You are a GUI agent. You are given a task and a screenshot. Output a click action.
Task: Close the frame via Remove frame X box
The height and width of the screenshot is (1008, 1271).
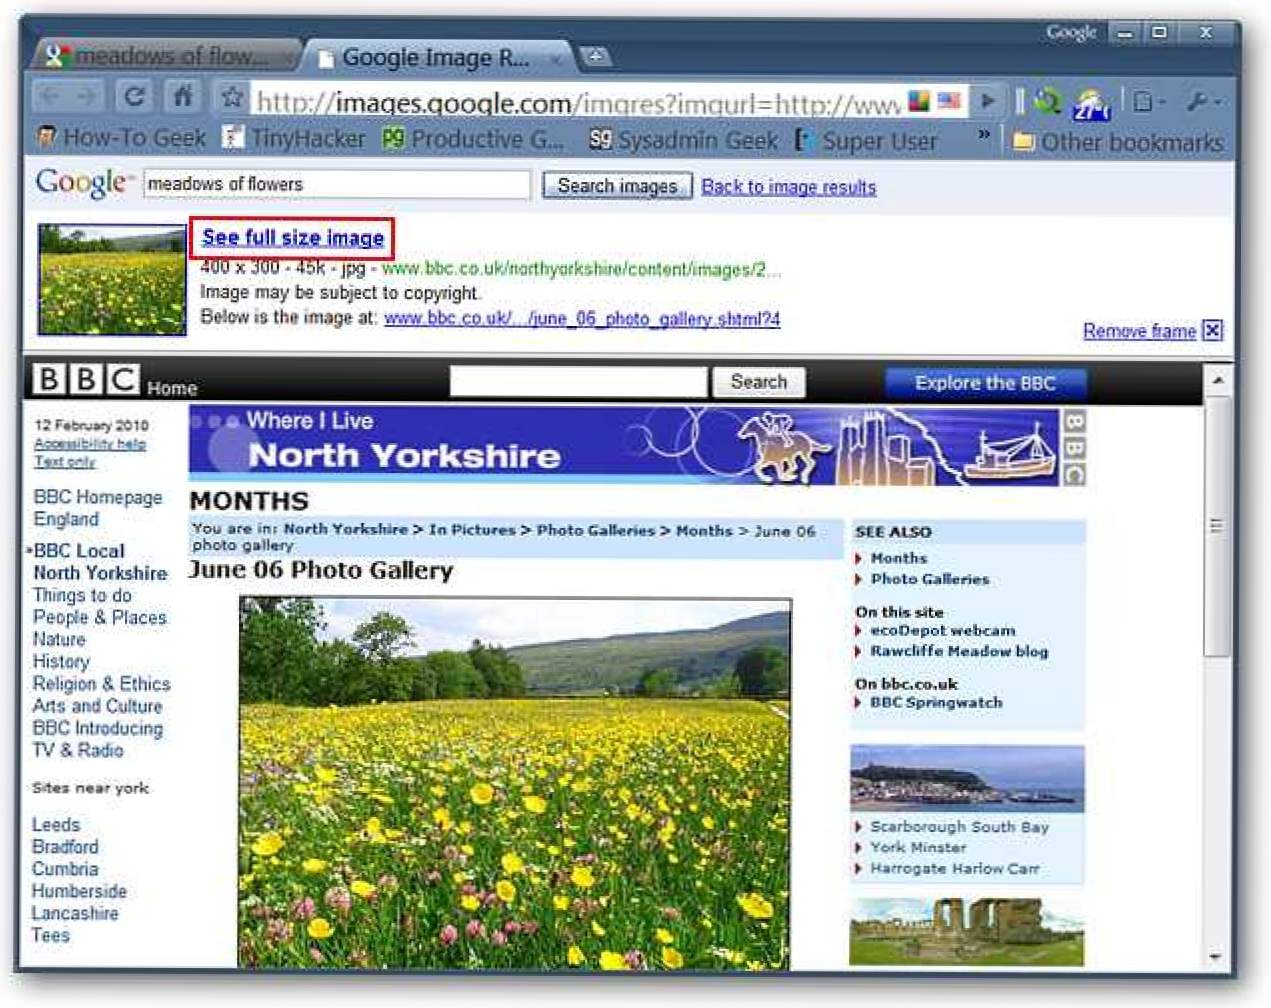[x=1212, y=330]
